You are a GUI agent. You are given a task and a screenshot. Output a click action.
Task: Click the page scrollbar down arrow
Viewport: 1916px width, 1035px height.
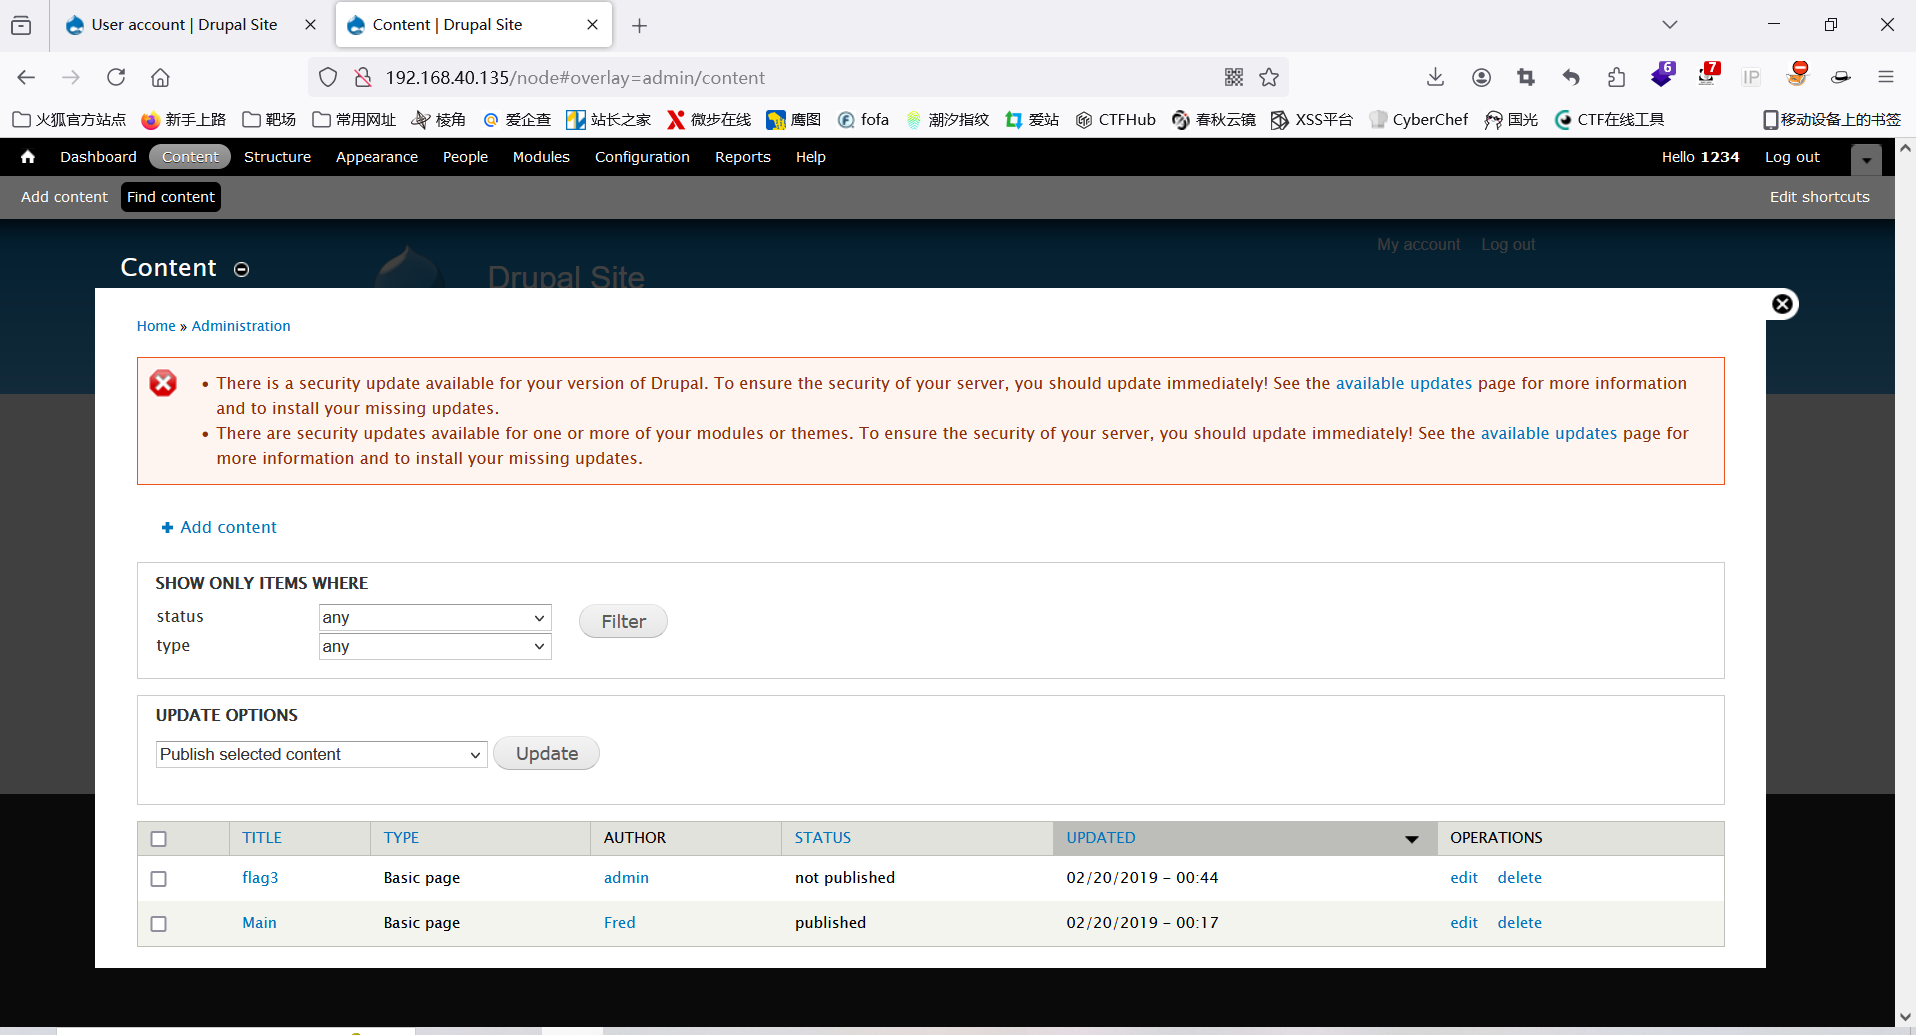click(1905, 1018)
